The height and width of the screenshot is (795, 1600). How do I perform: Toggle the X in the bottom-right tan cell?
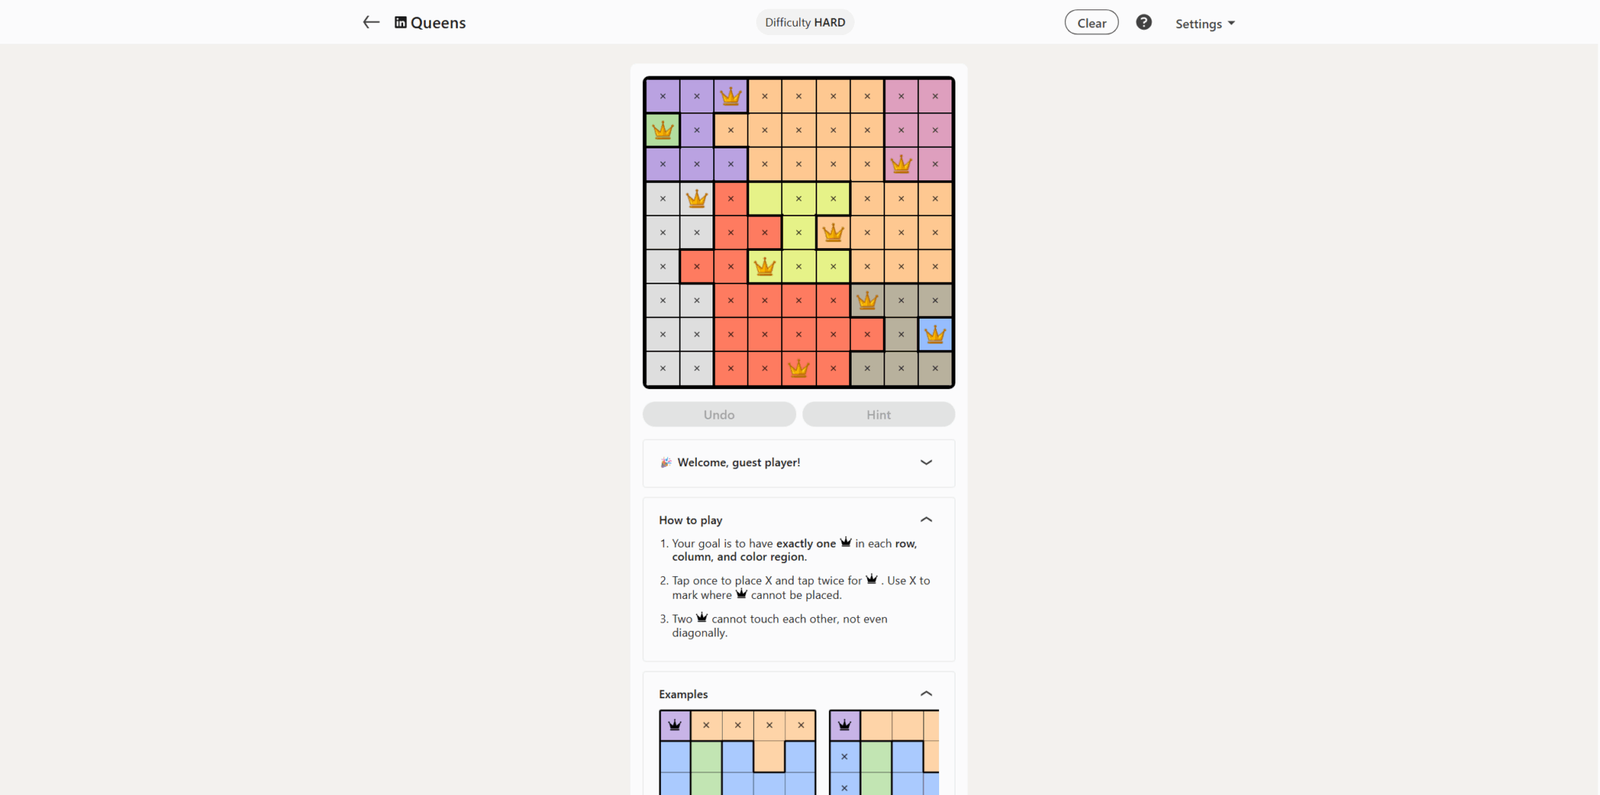click(935, 368)
